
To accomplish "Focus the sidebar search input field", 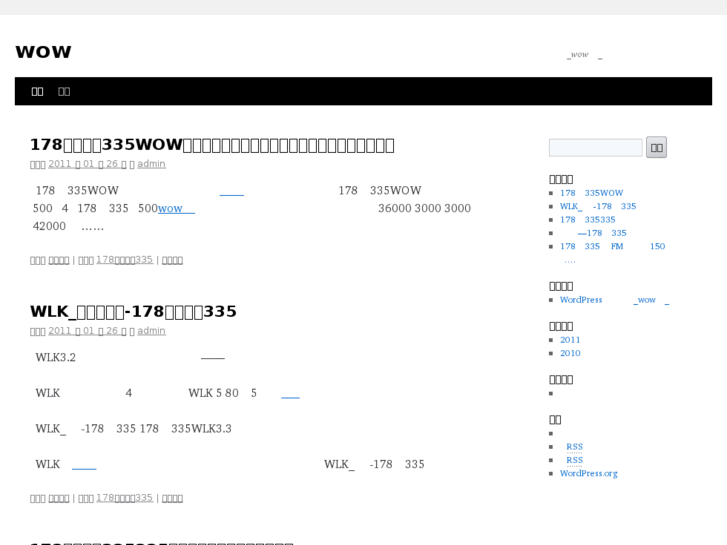I will [x=595, y=147].
